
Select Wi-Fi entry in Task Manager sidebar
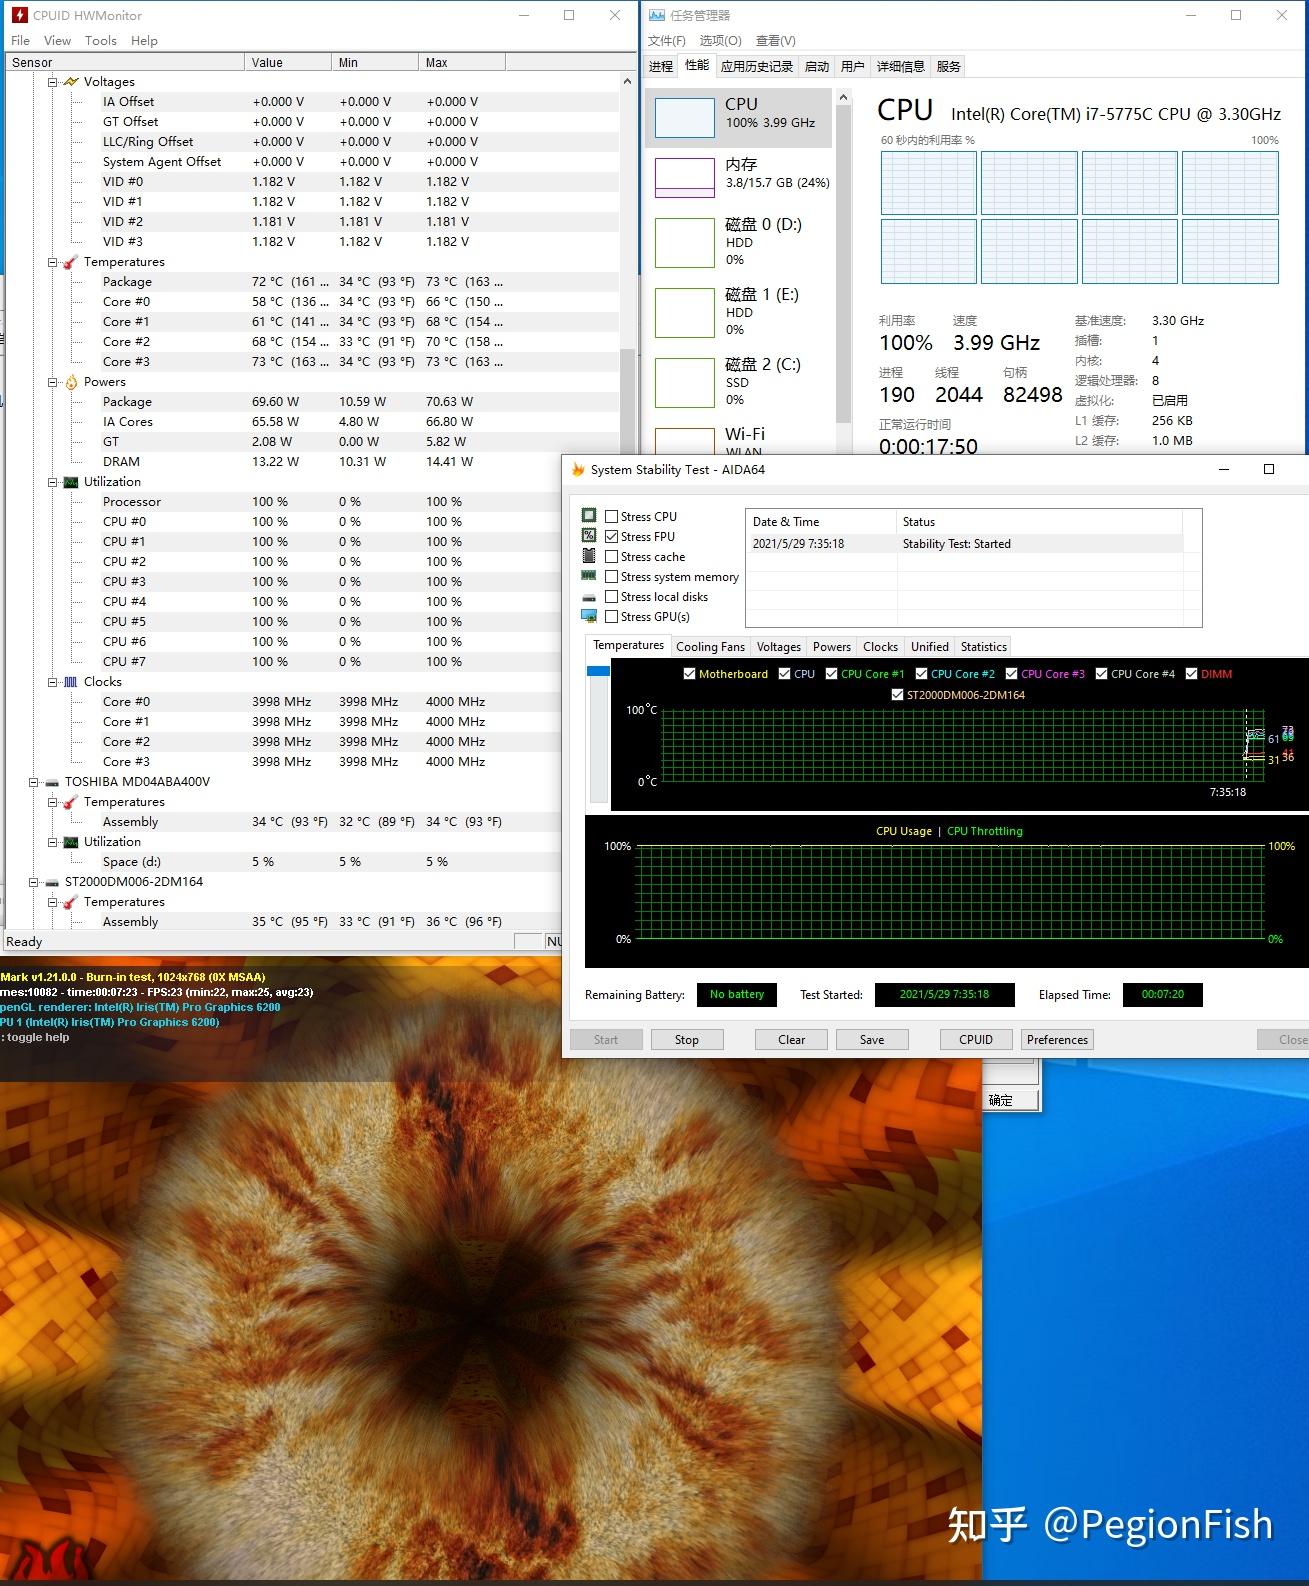[739, 439]
